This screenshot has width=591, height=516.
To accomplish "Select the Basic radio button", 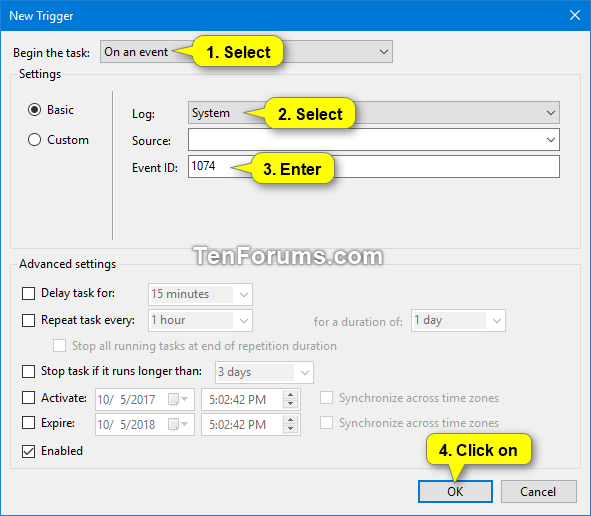I will click(34, 110).
